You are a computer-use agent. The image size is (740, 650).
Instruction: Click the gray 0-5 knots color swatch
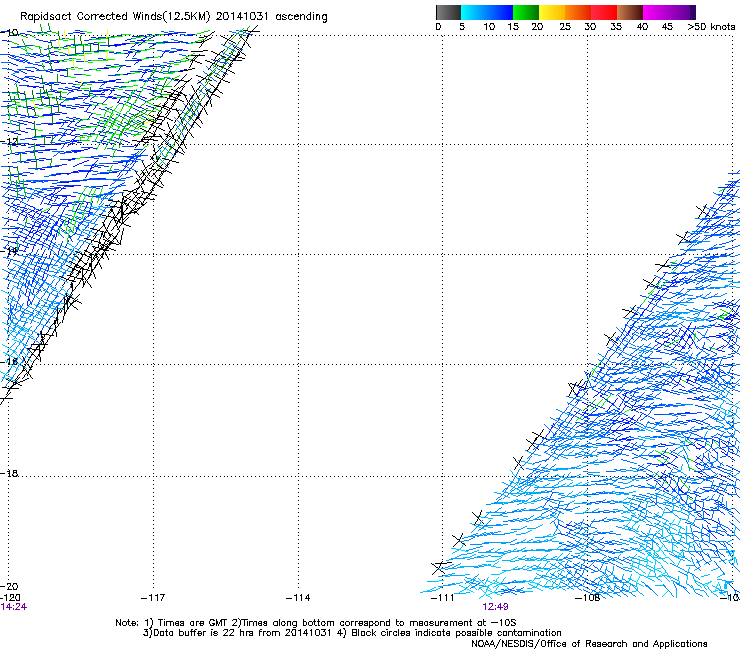pyautogui.click(x=448, y=12)
